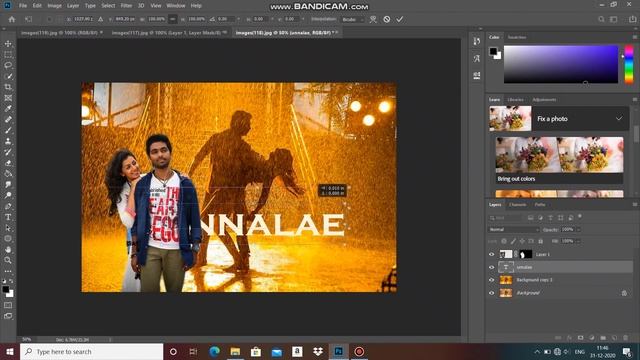
Task: Switch to the Libraries tab
Action: (515, 100)
